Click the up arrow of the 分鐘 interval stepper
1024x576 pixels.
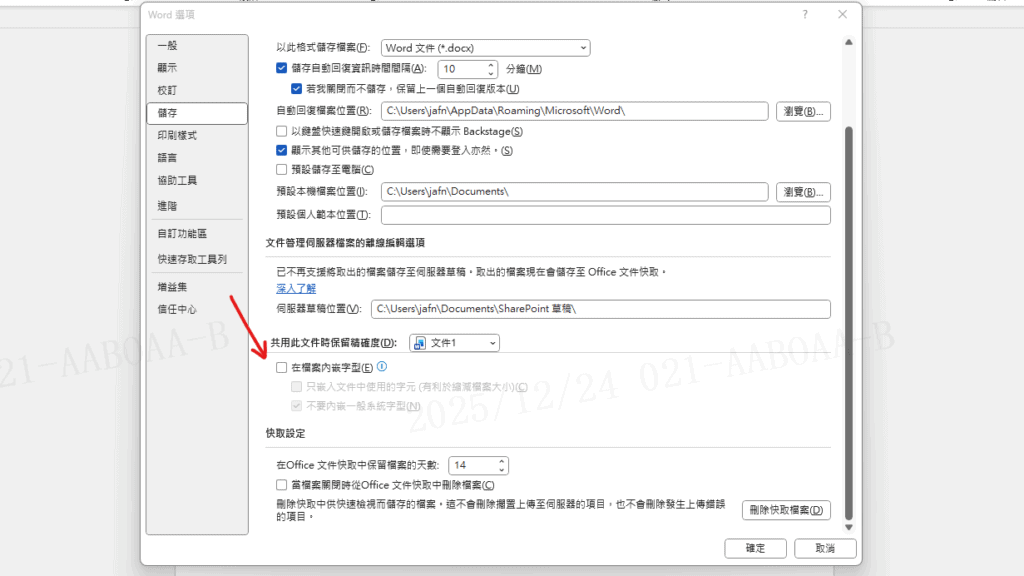491,65
